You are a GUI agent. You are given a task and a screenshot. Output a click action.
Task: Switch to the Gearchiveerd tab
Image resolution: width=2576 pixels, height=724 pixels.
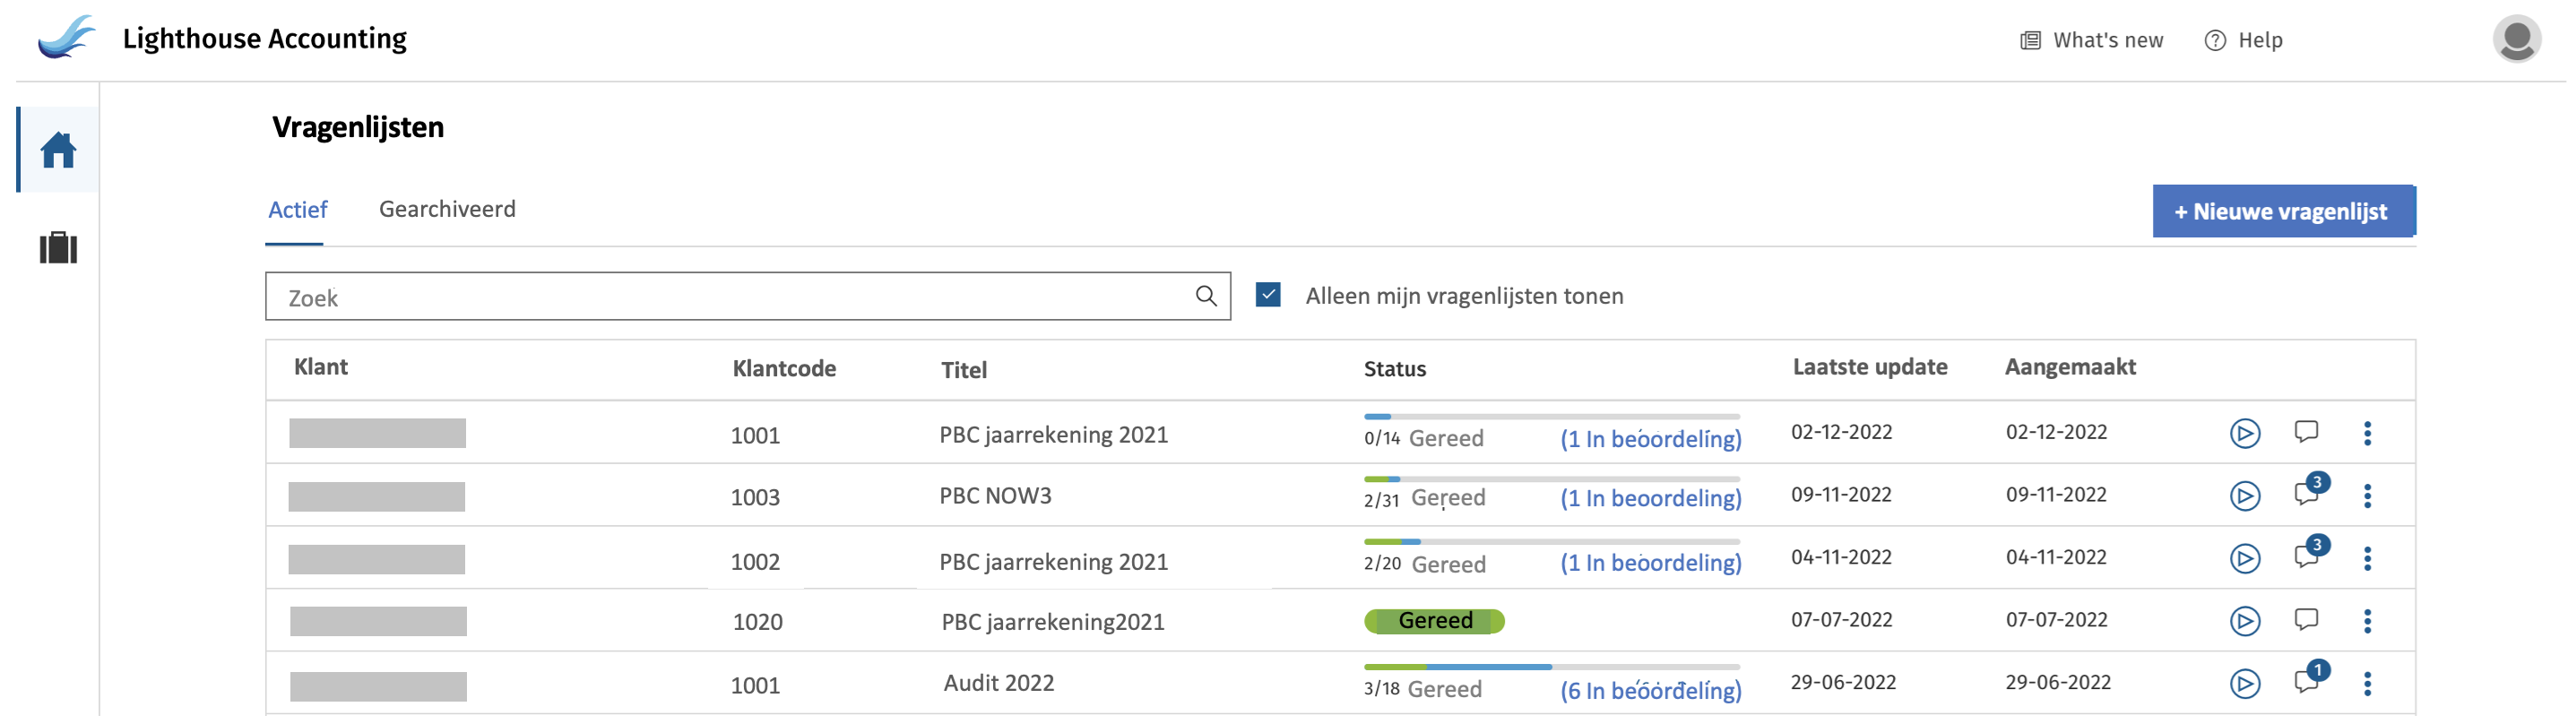tap(447, 209)
